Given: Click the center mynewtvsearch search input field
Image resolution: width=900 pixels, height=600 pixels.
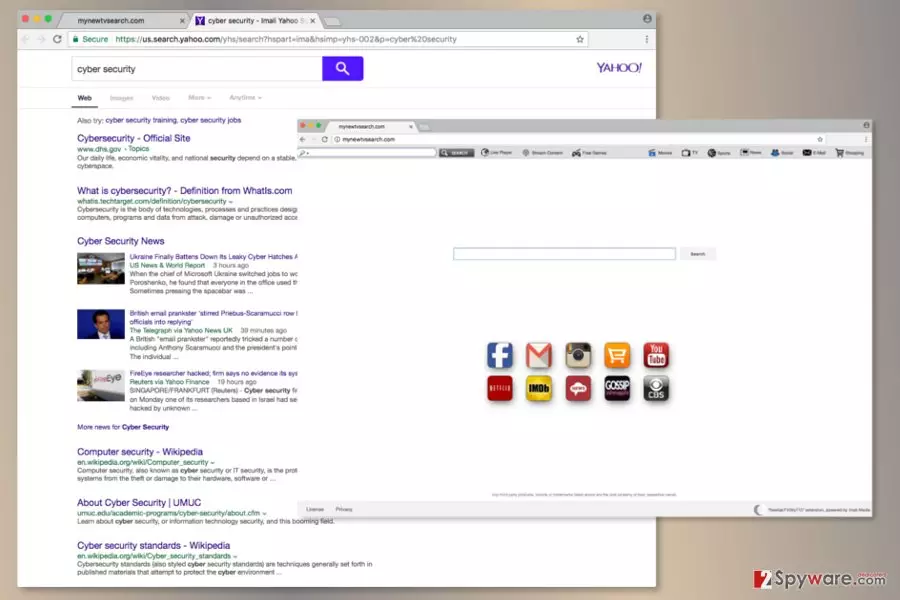Looking at the screenshot, I should 564,254.
